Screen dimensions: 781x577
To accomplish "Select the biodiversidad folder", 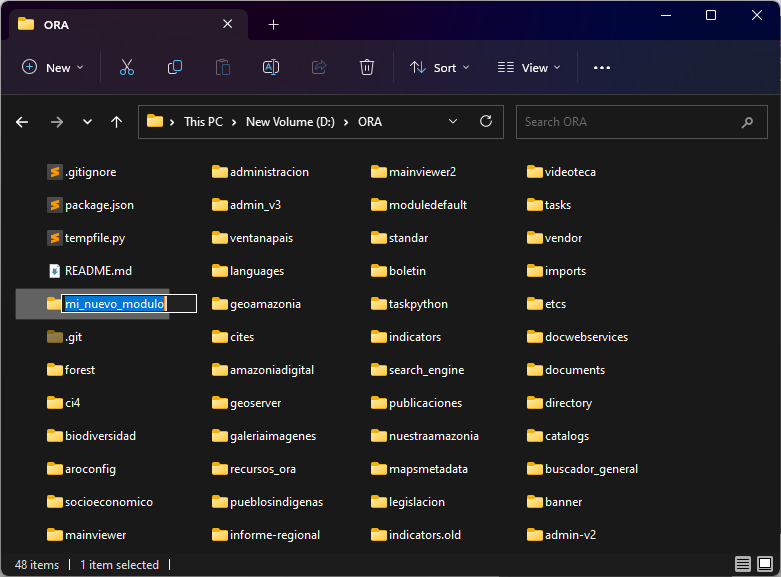I will tap(91, 436).
